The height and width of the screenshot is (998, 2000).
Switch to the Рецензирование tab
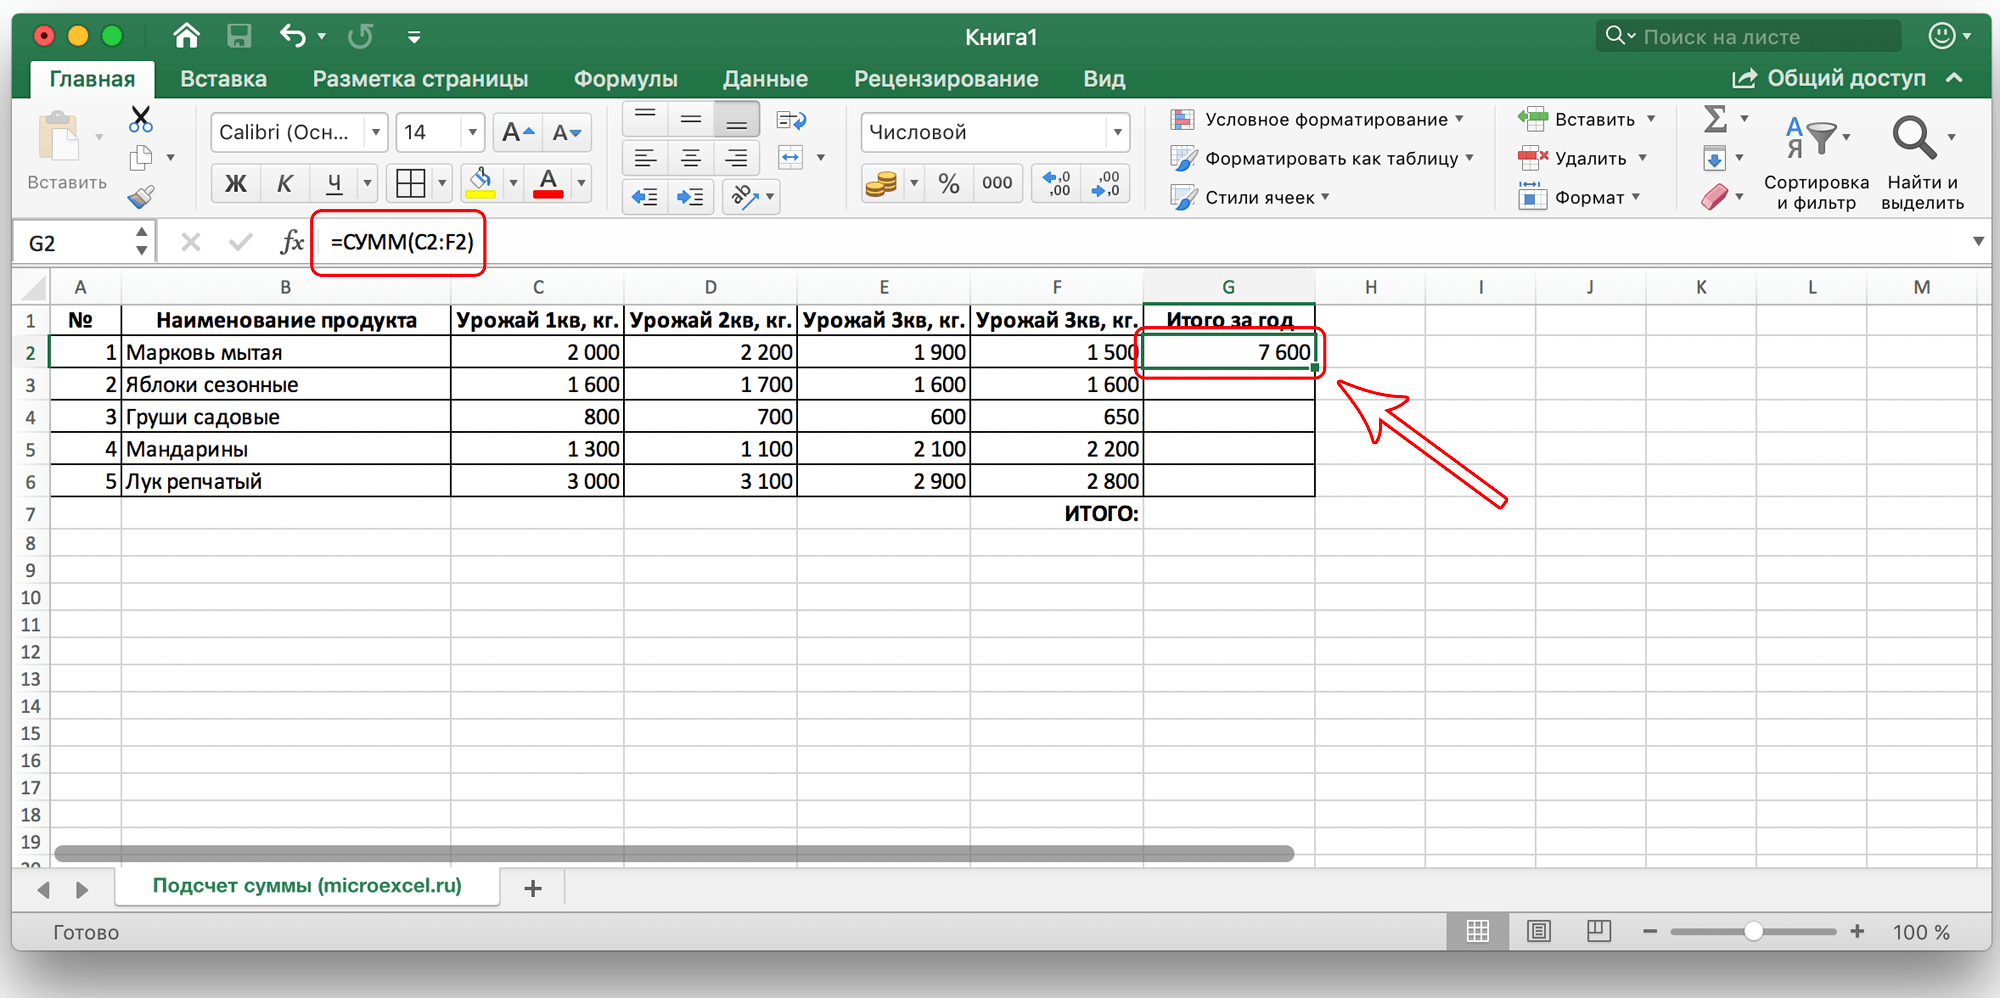(946, 79)
